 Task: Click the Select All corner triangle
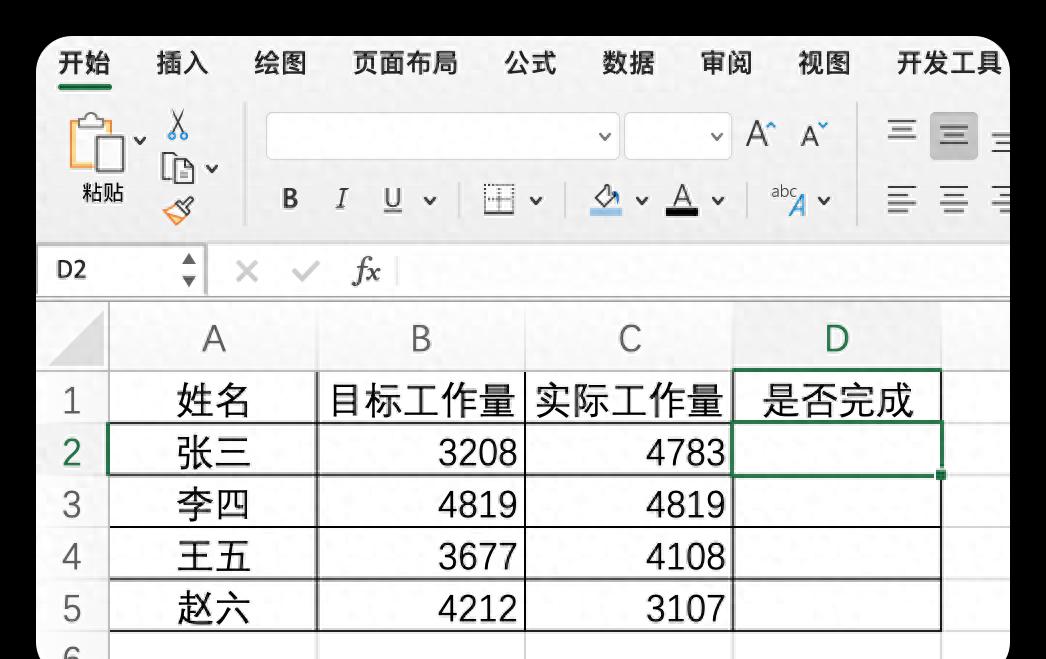[x=79, y=338]
